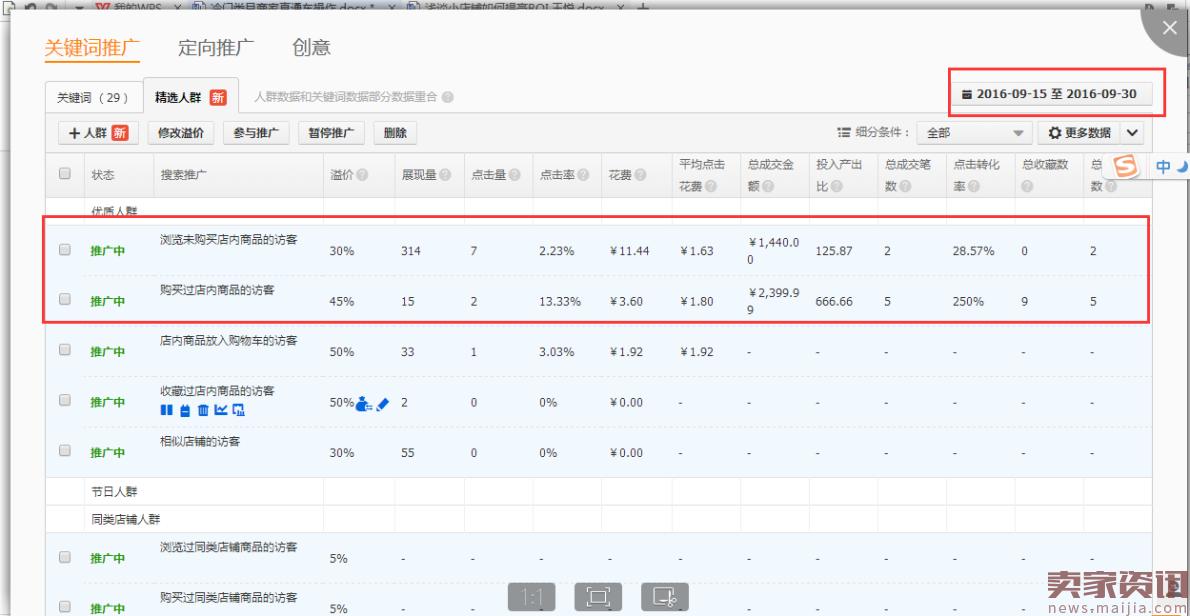Check the box for 店内商品放入购物车的访客 row
Image resolution: width=1190 pixels, height=616 pixels.
click(x=65, y=351)
